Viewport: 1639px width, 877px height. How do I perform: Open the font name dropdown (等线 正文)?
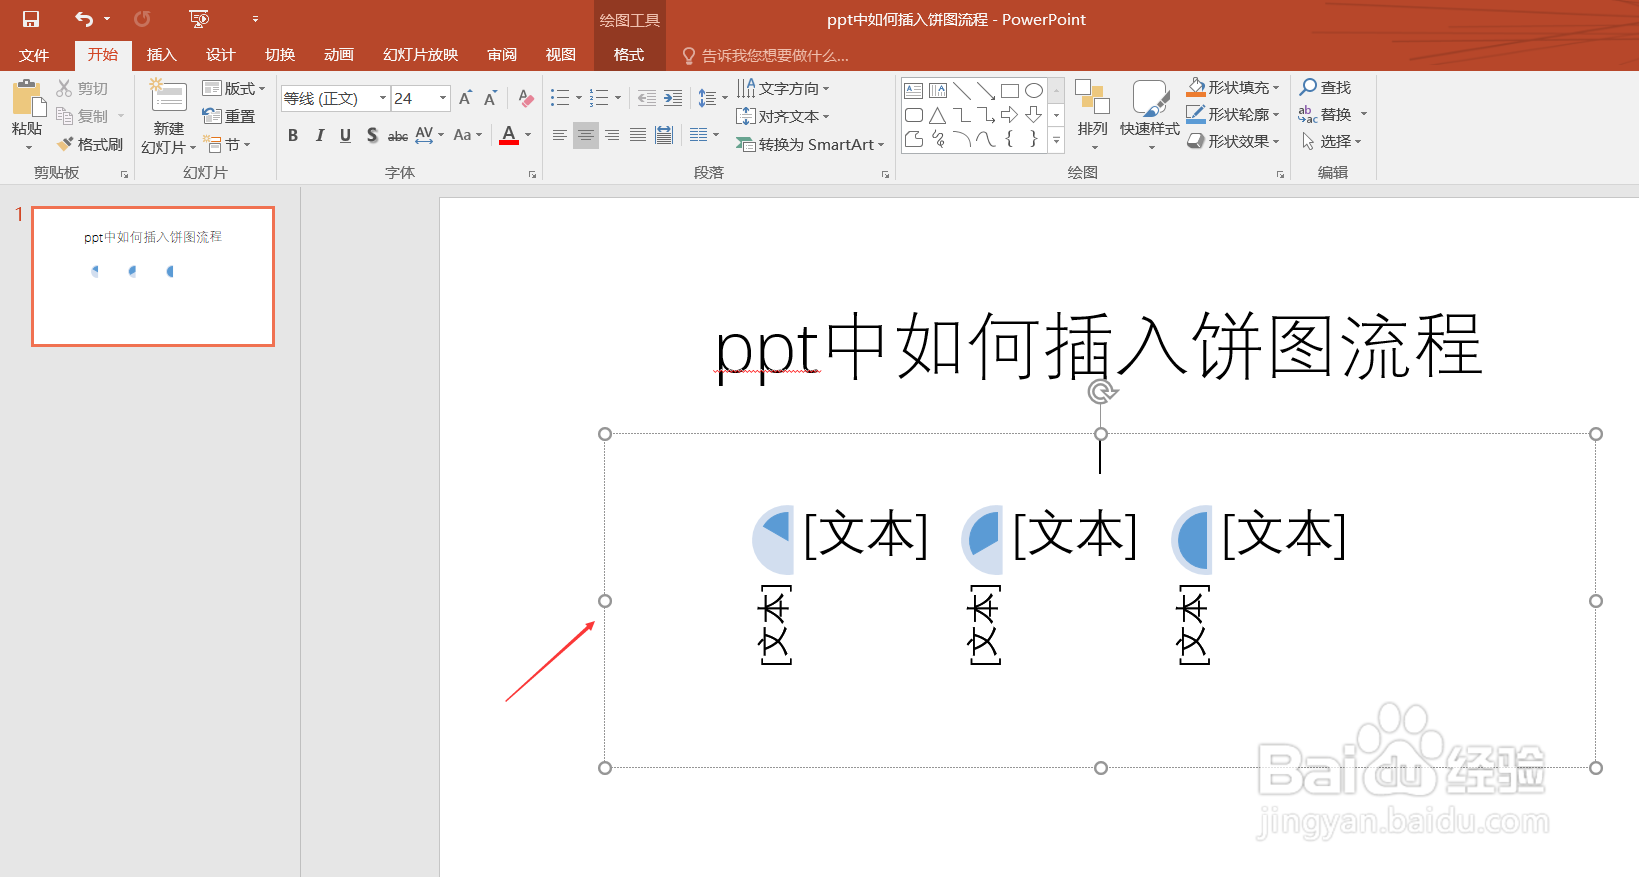point(383,98)
